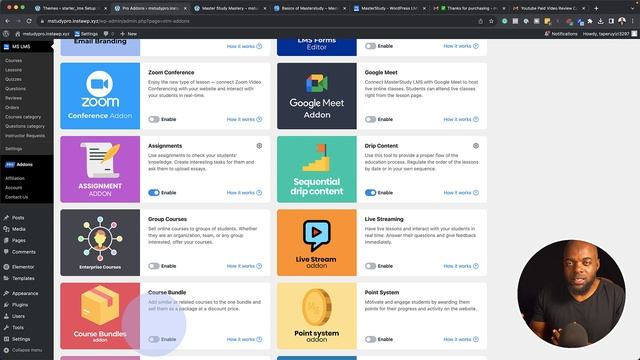The image size is (640, 360).
Task: Click New in the admin bar
Action: (x=129, y=34)
